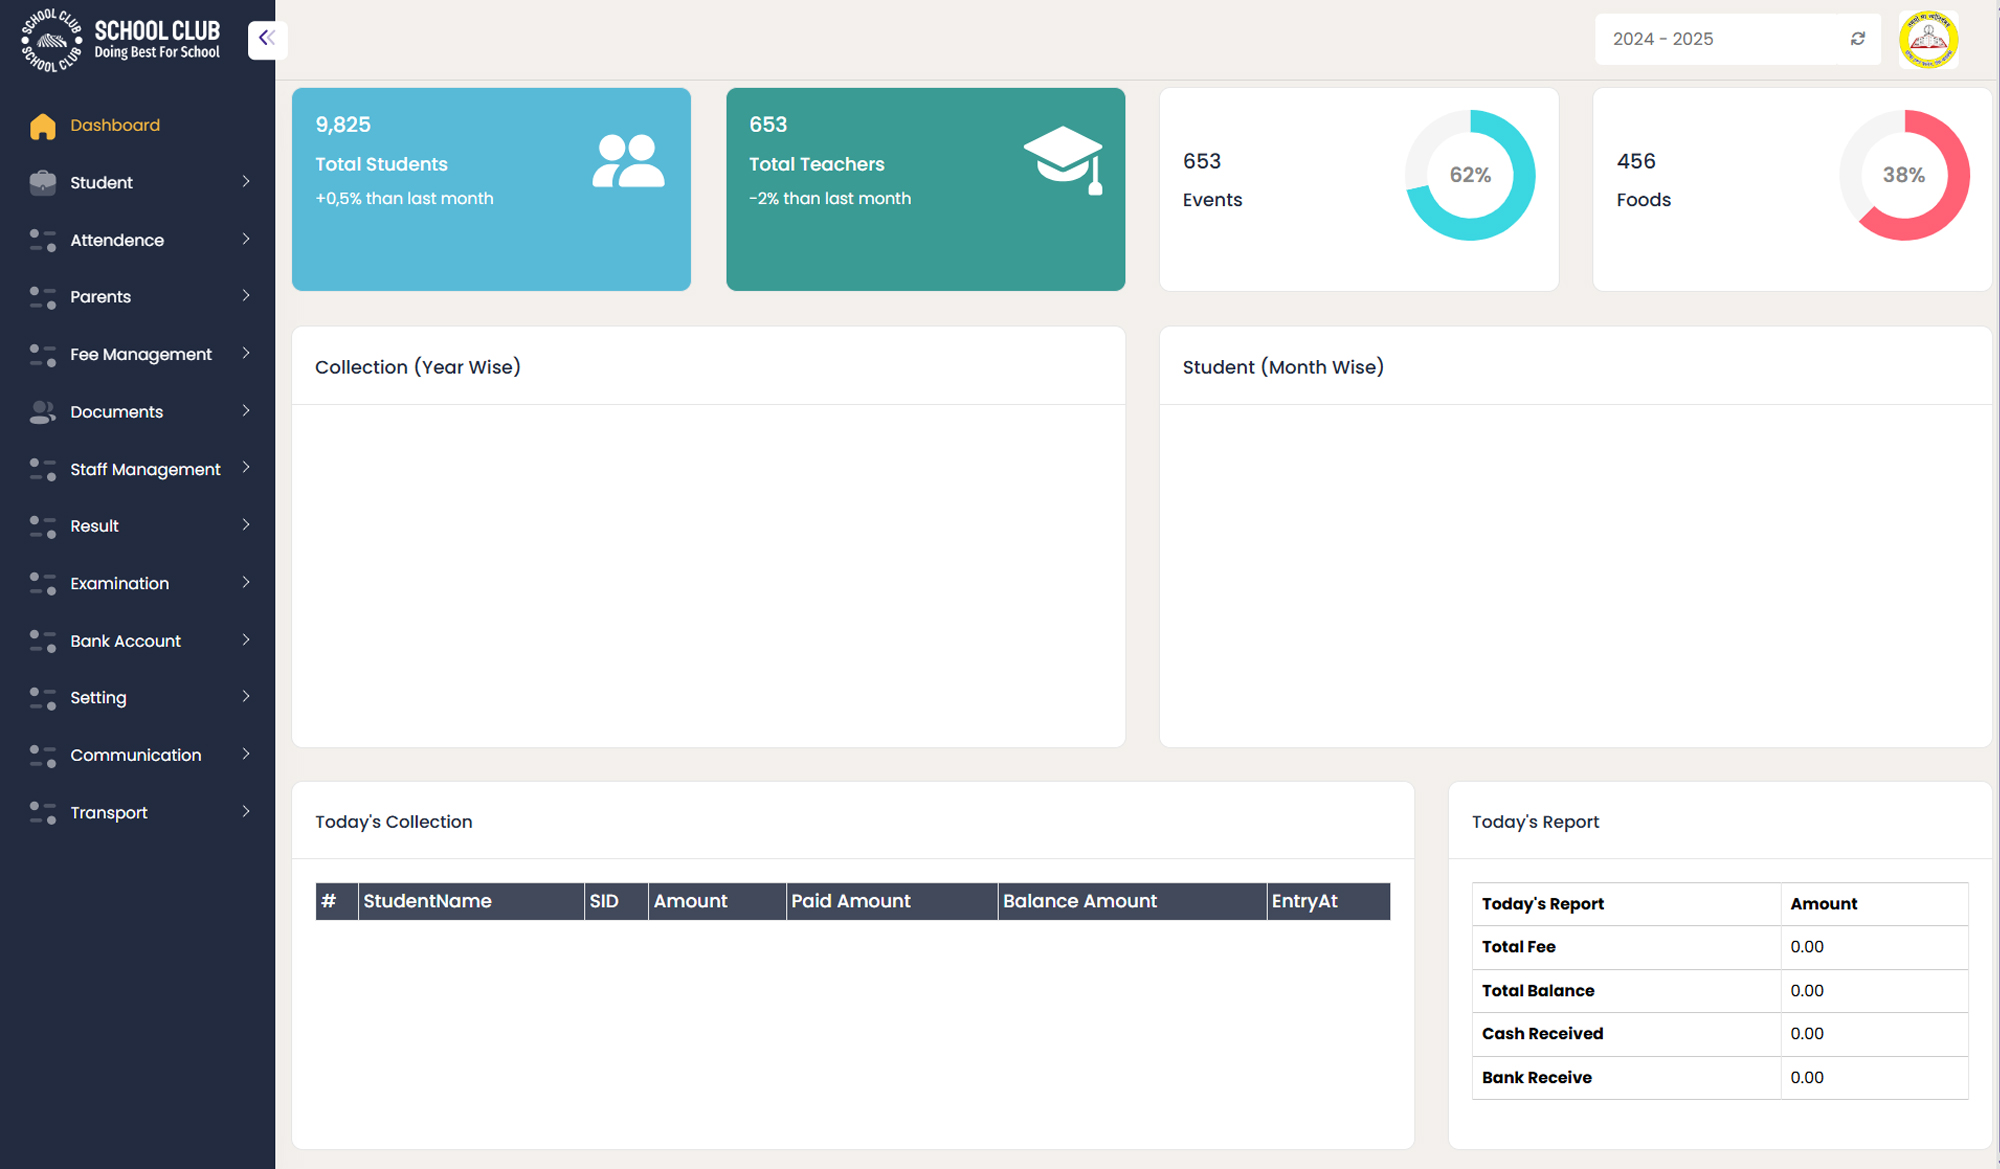
Task: Expand the Fee Management chevron
Action: (x=246, y=353)
